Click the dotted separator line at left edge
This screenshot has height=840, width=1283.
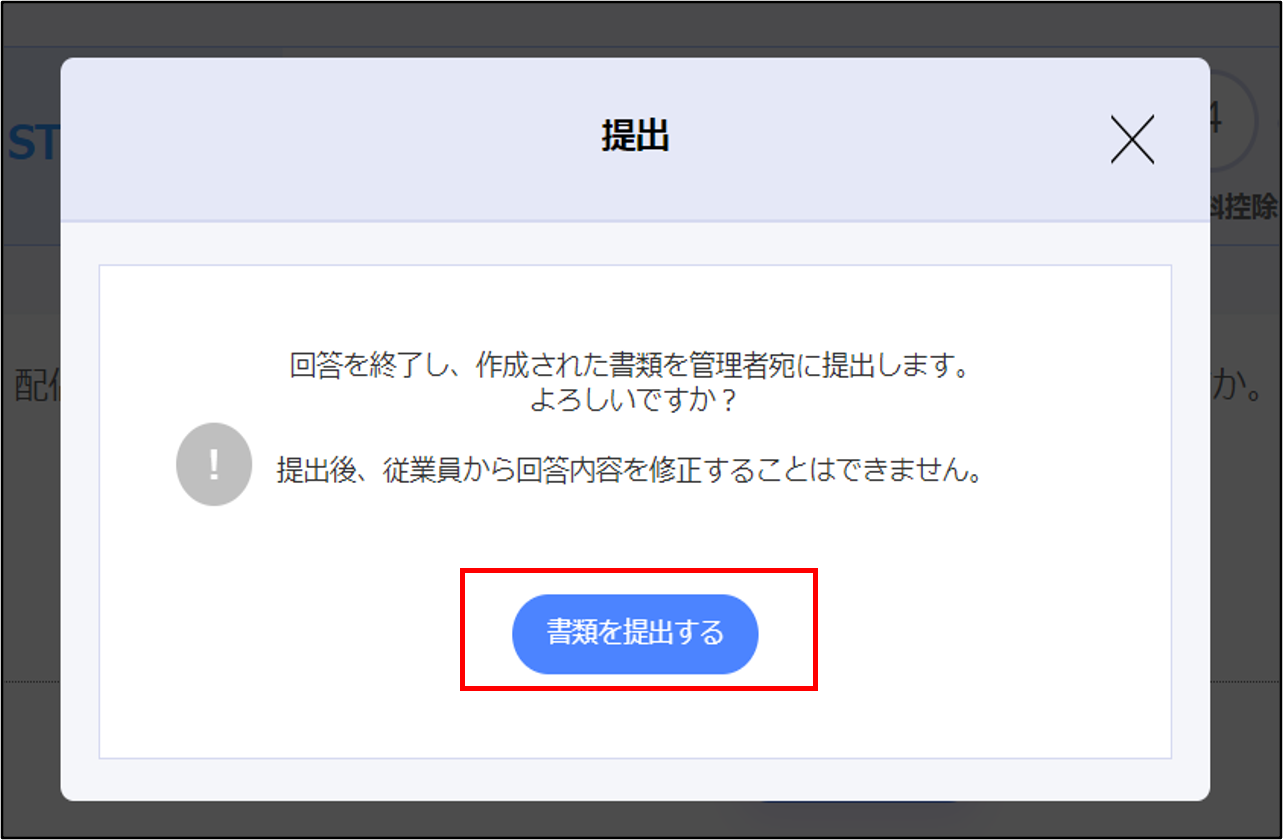[x=31, y=682]
